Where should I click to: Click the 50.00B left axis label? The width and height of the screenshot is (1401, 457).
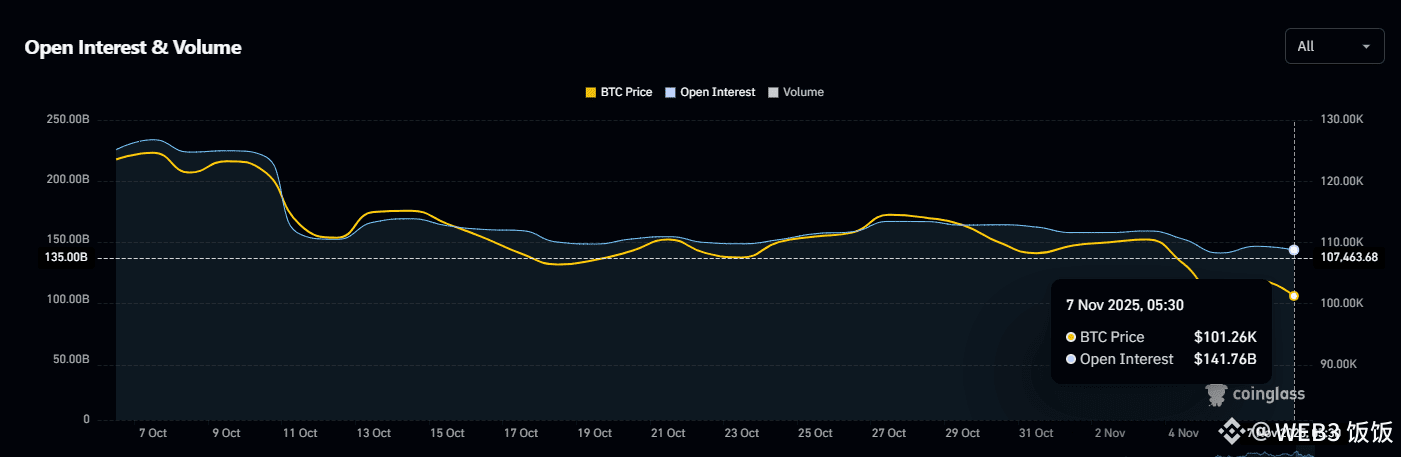point(70,360)
